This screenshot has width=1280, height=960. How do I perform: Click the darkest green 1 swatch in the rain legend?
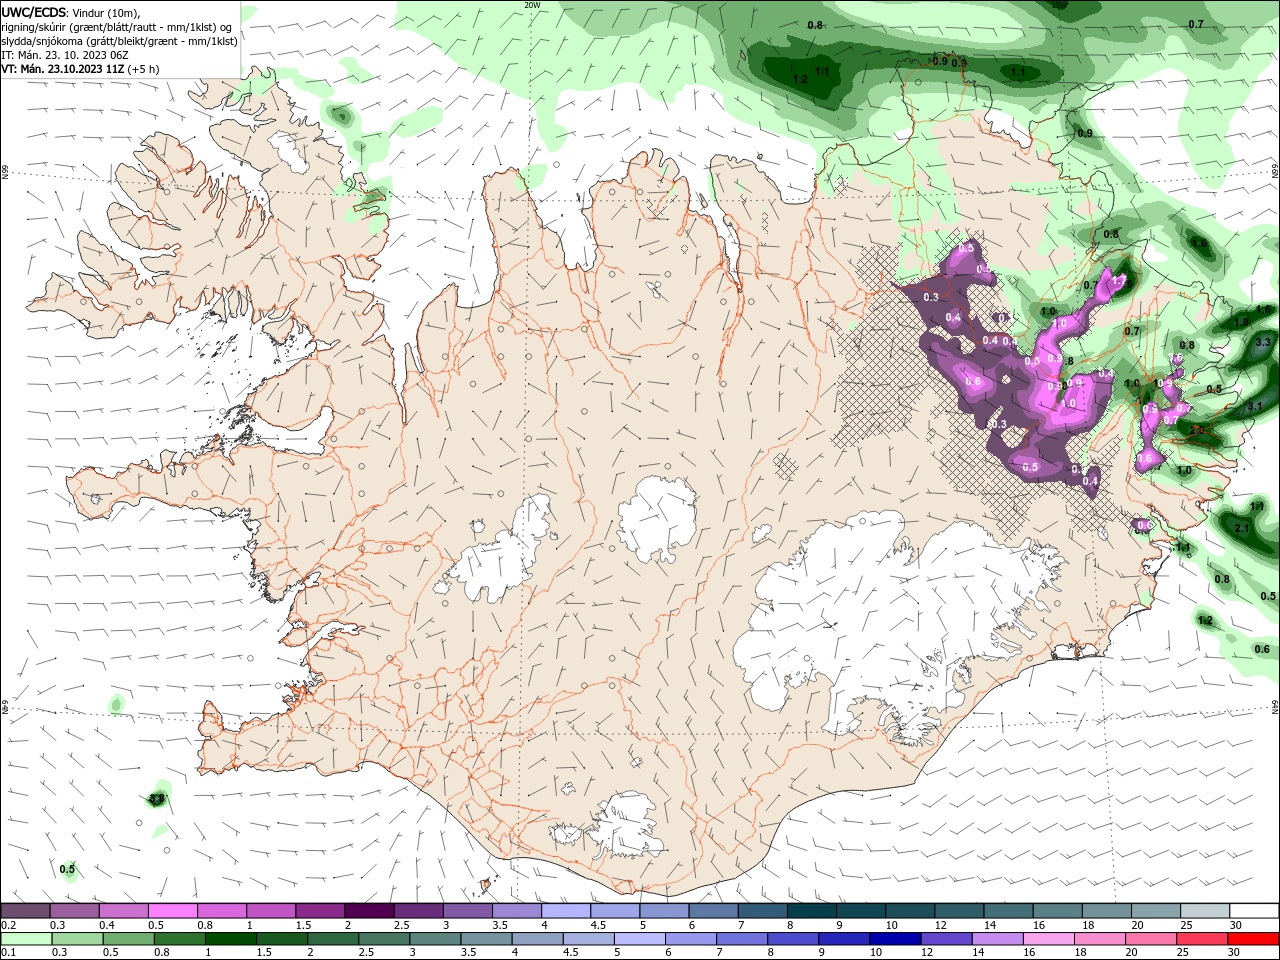pyautogui.click(x=230, y=939)
